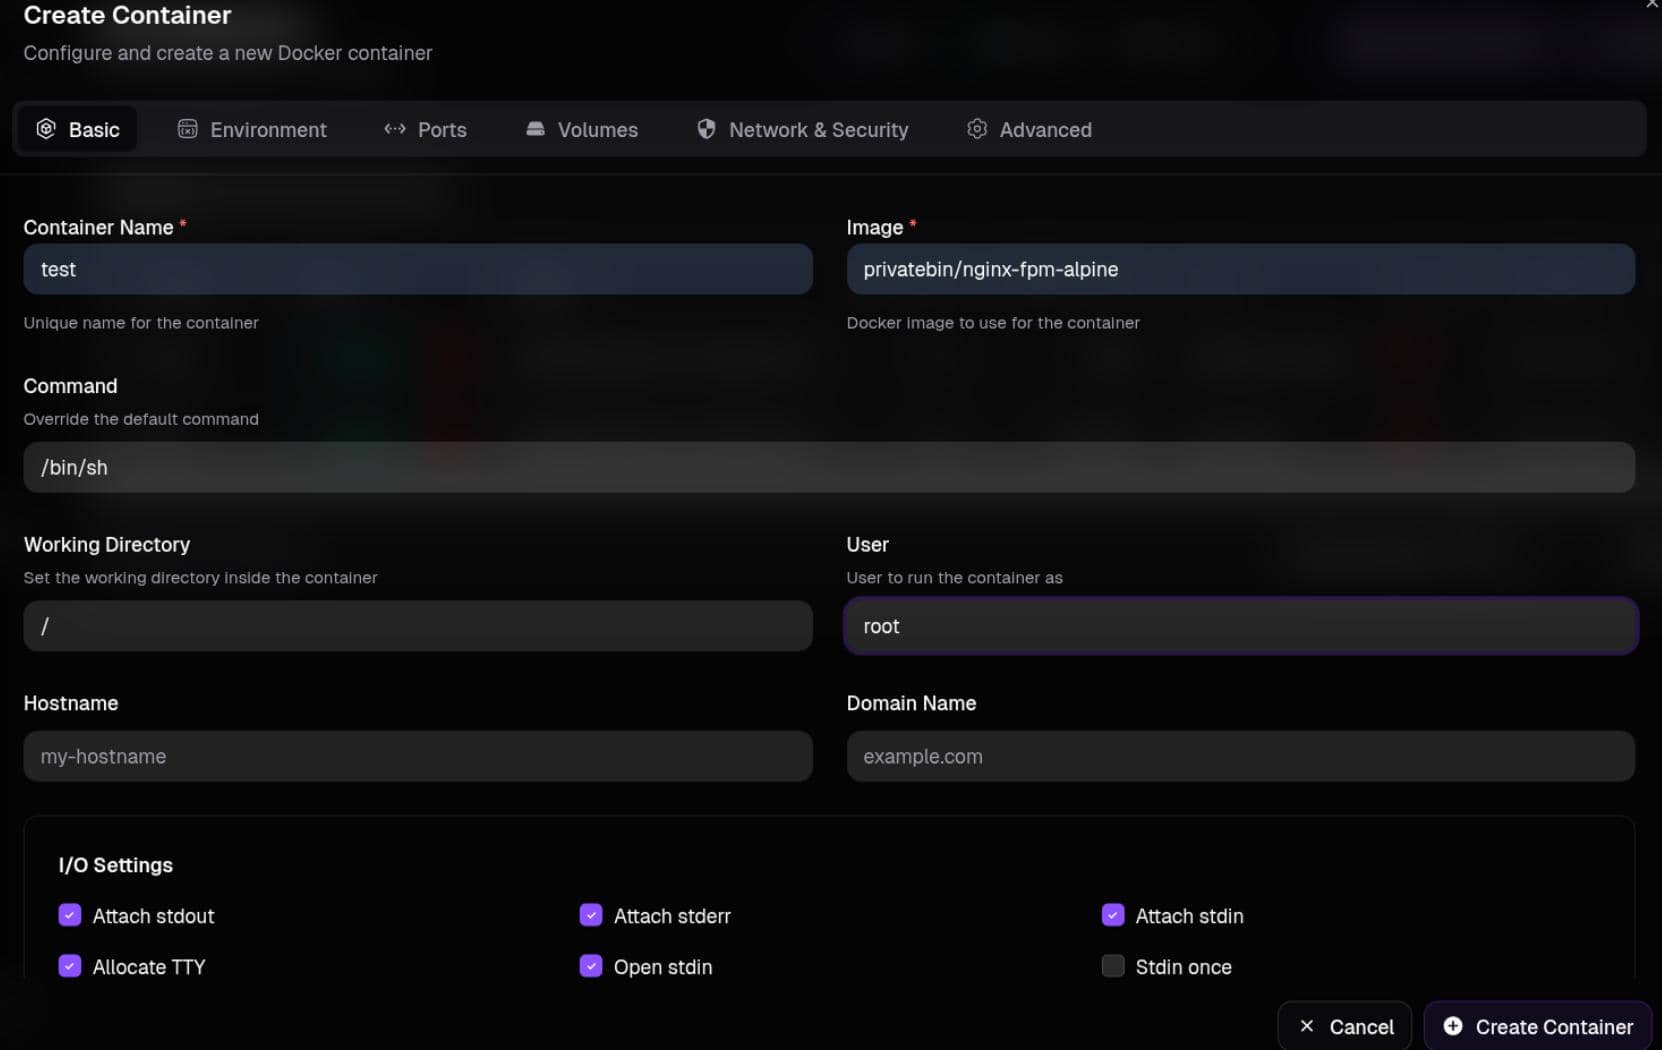
Task: Switch to the Basic tab
Action: click(78, 130)
